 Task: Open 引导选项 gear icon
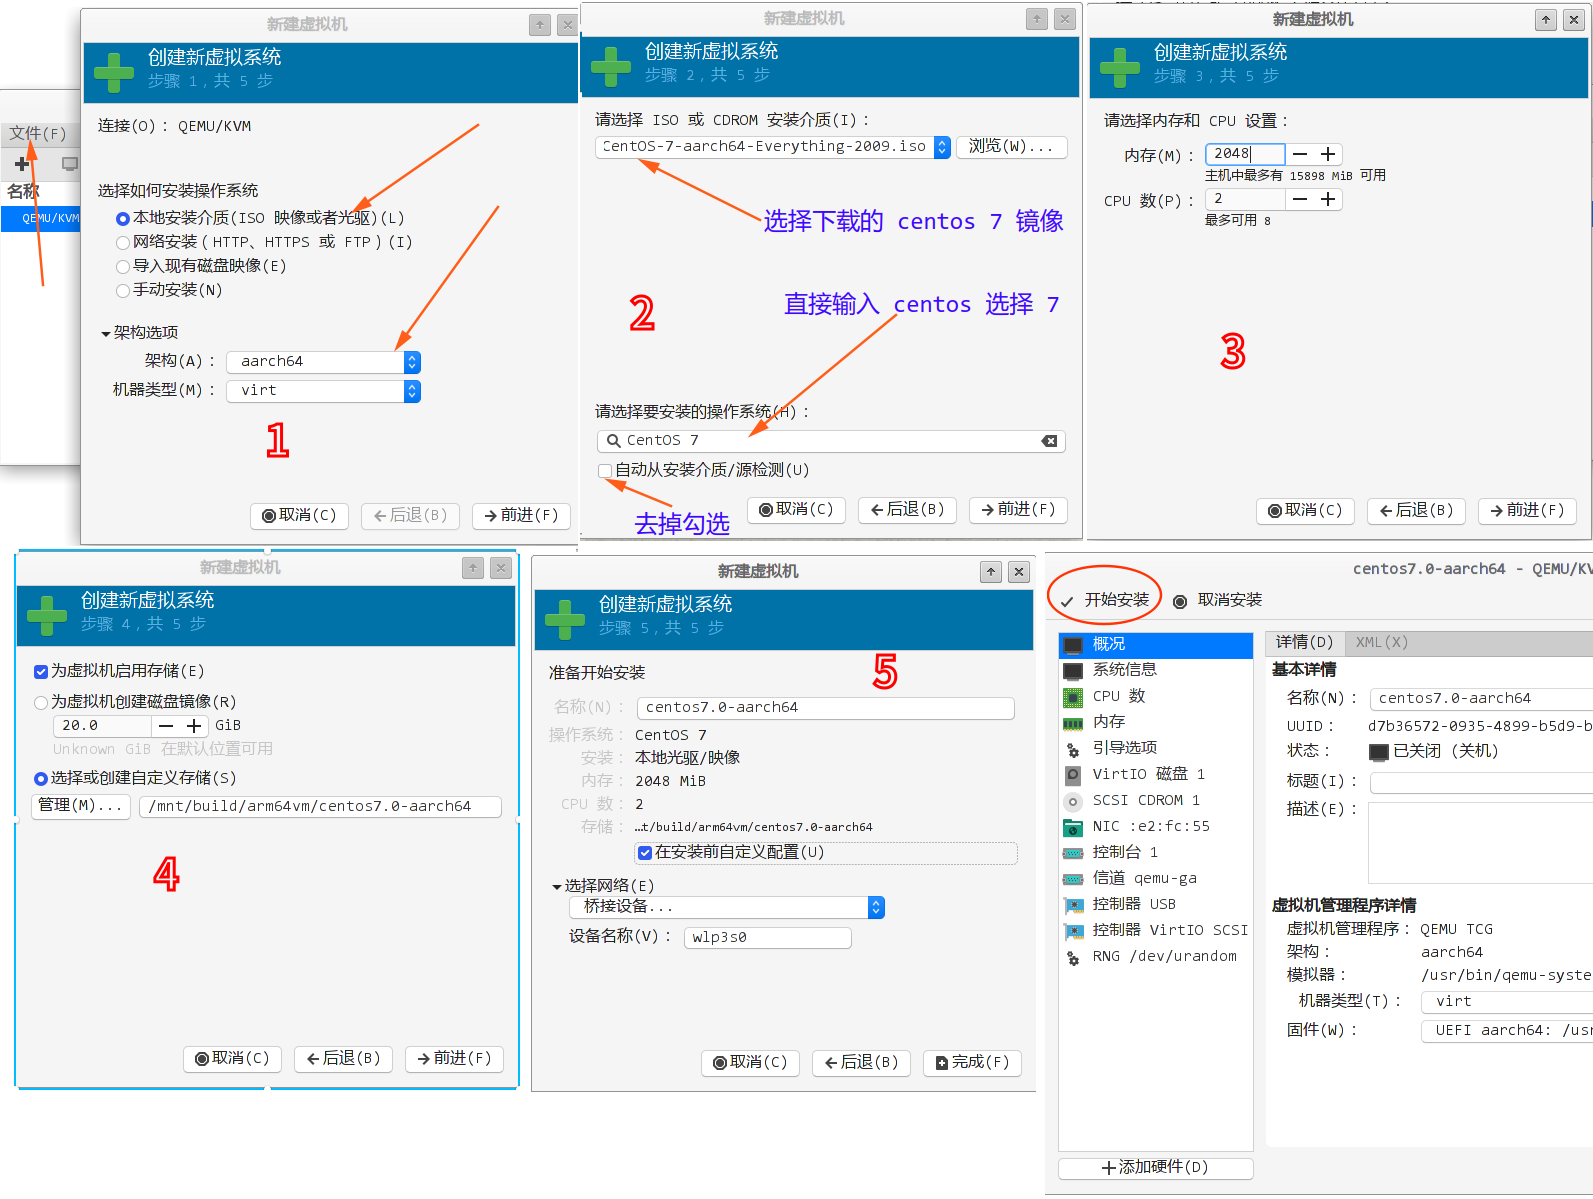(1073, 749)
